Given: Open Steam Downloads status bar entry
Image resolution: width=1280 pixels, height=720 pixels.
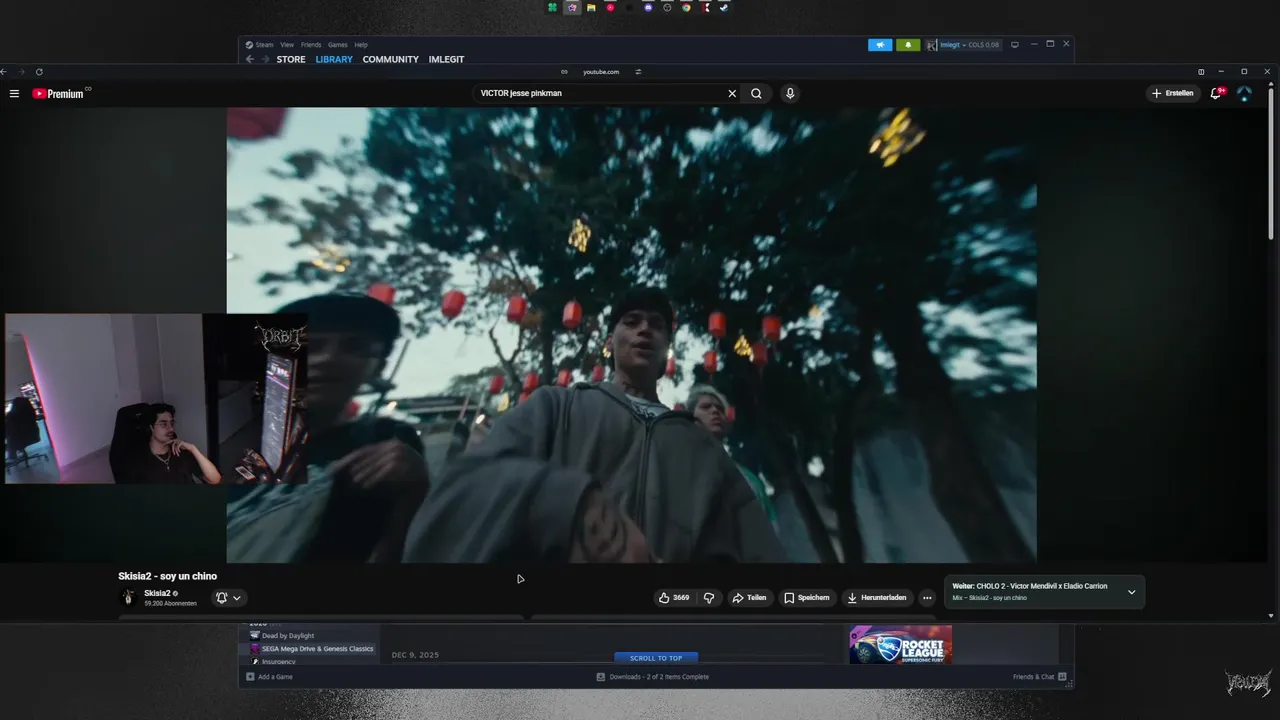Looking at the screenshot, I should [653, 677].
